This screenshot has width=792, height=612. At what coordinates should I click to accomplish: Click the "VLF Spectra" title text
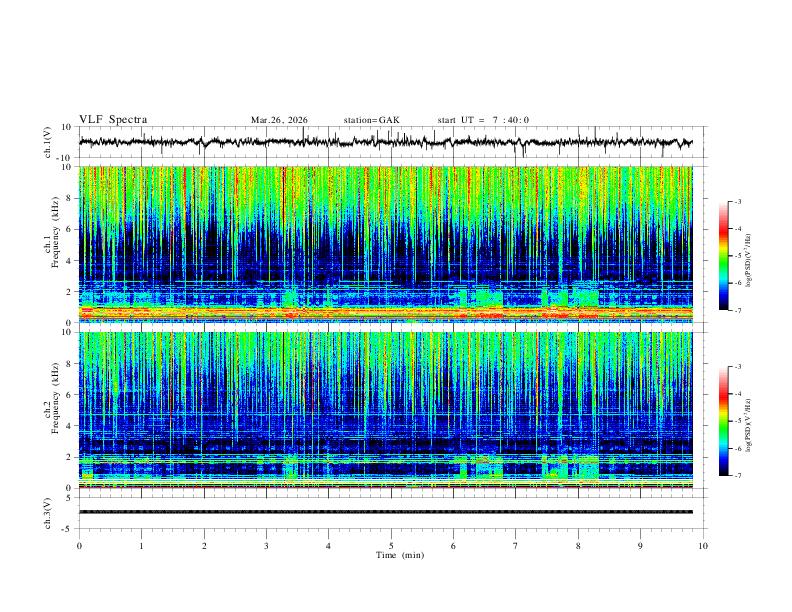coord(113,120)
